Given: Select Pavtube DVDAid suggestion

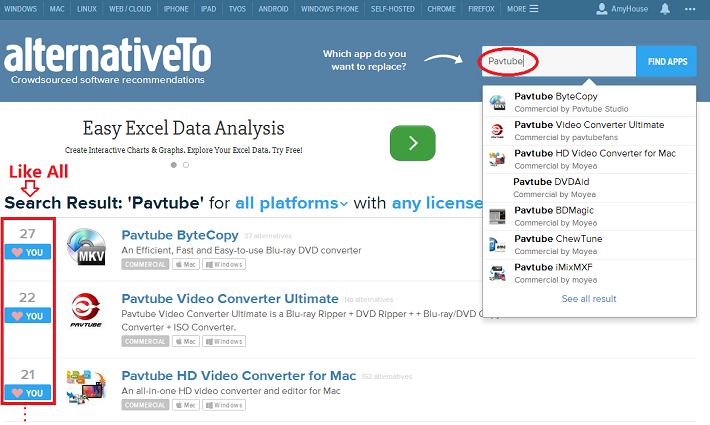Looking at the screenshot, I should [x=589, y=188].
